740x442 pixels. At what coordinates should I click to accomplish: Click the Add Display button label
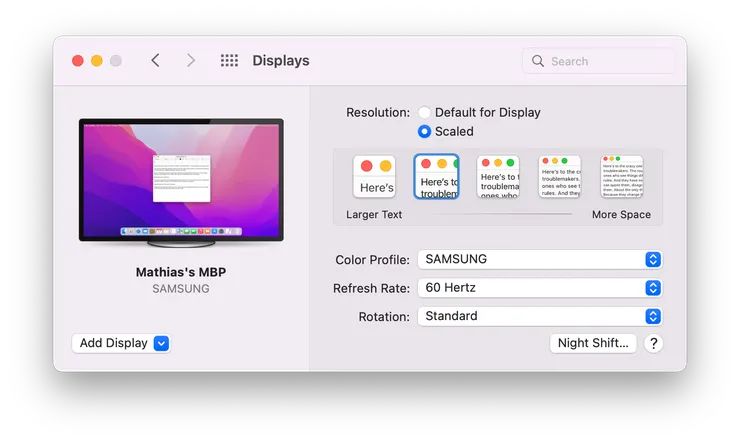[x=114, y=343]
